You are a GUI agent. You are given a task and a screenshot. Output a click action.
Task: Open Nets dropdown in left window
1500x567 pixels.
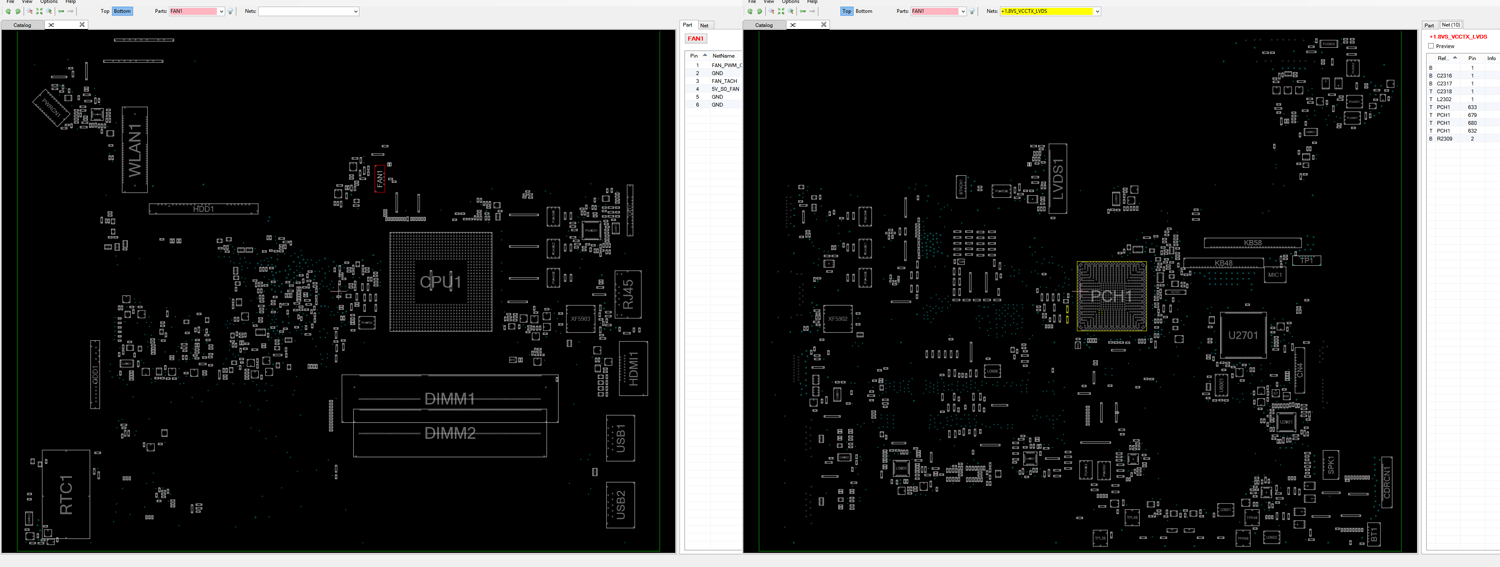[355, 11]
